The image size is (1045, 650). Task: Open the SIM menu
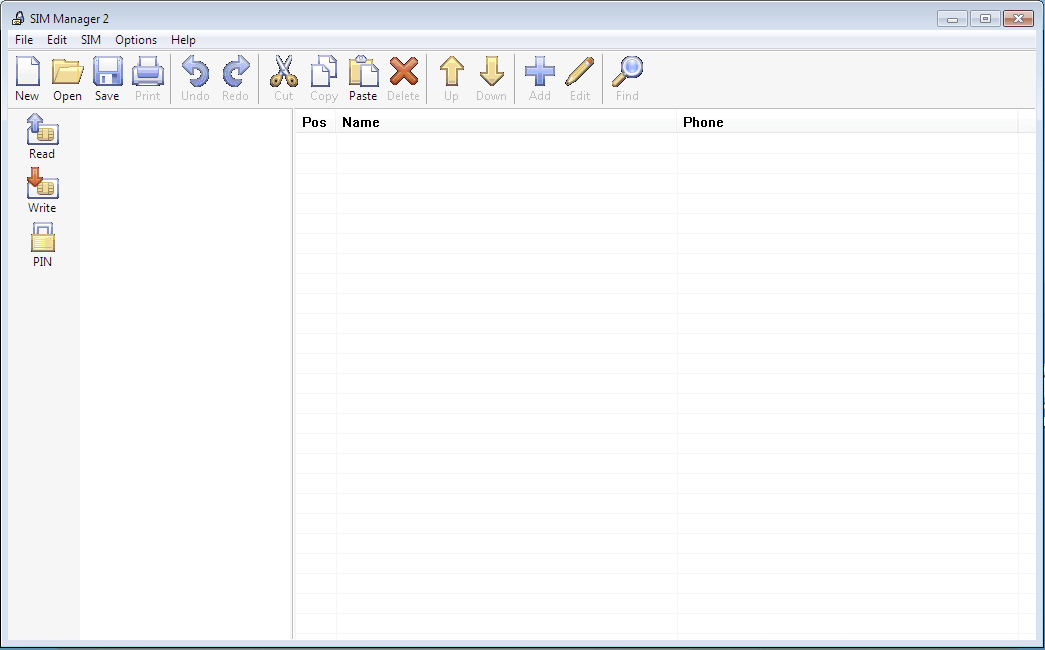click(90, 40)
